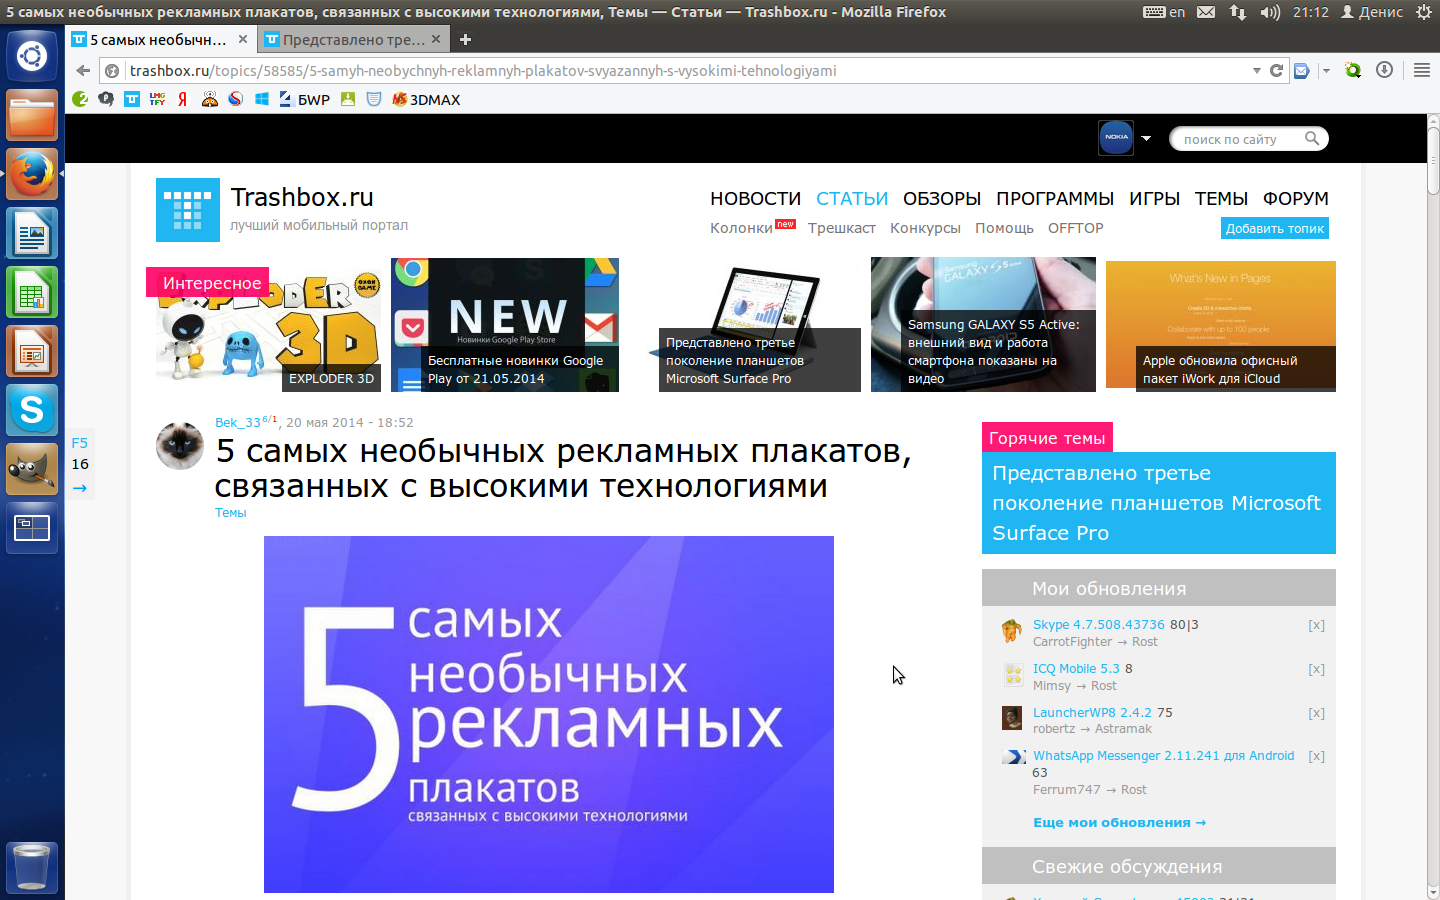
Task: Open the Firefox hamburger menu
Action: [x=1422, y=70]
